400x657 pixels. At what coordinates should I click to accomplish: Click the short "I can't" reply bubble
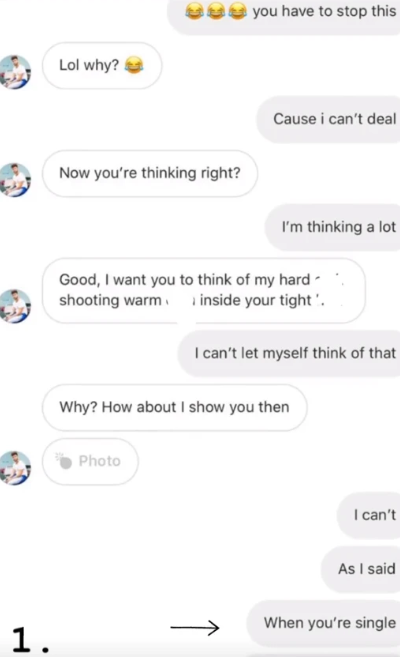(x=369, y=515)
